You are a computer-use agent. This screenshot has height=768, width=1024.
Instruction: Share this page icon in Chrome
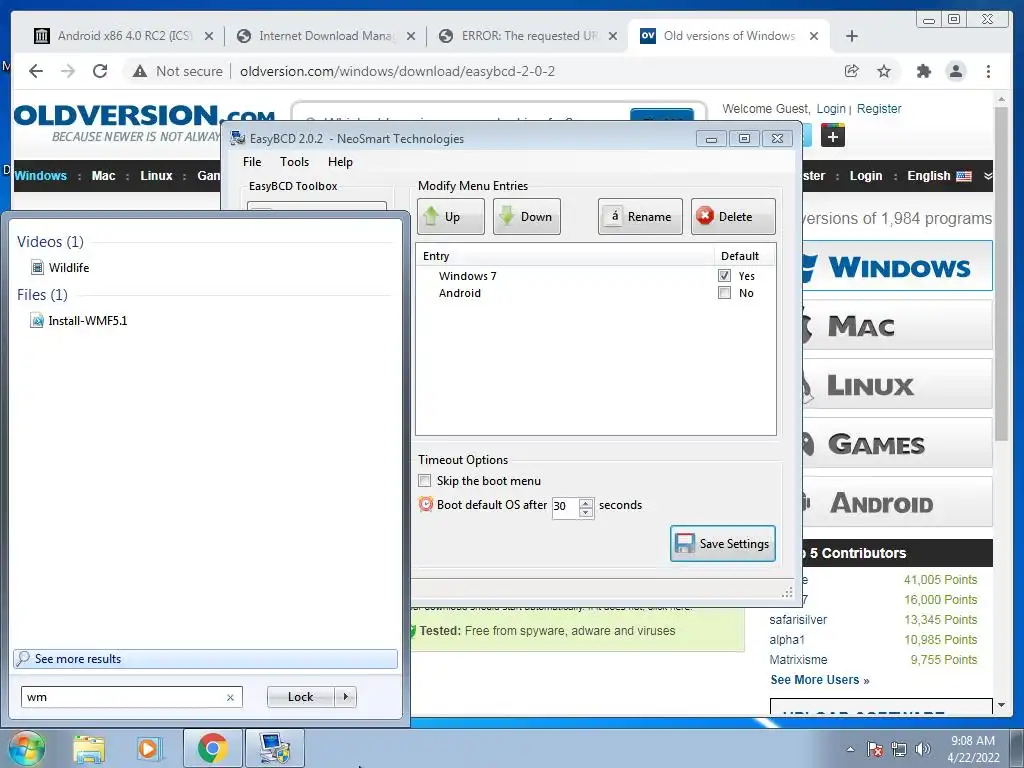click(x=852, y=71)
